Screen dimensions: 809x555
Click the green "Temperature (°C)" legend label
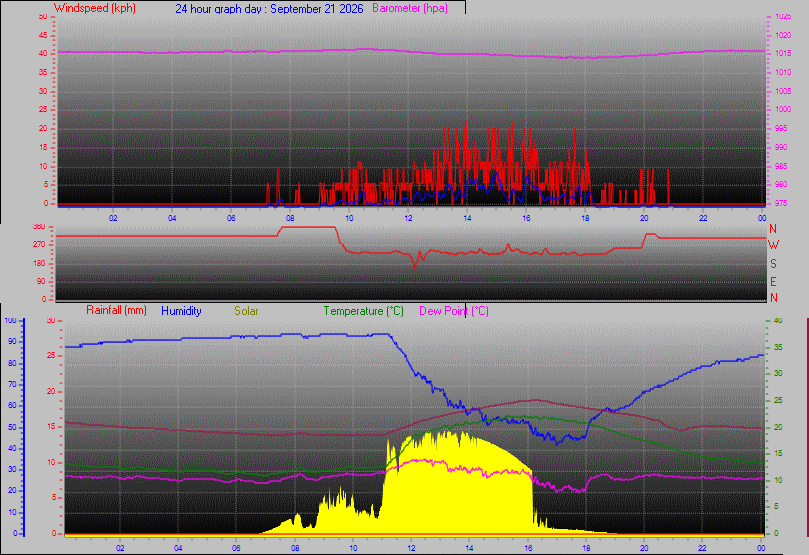[x=364, y=311]
